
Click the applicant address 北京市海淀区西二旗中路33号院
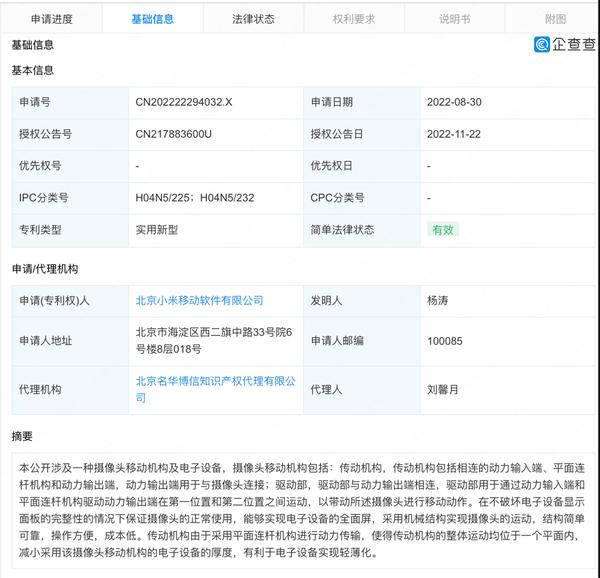point(214,340)
